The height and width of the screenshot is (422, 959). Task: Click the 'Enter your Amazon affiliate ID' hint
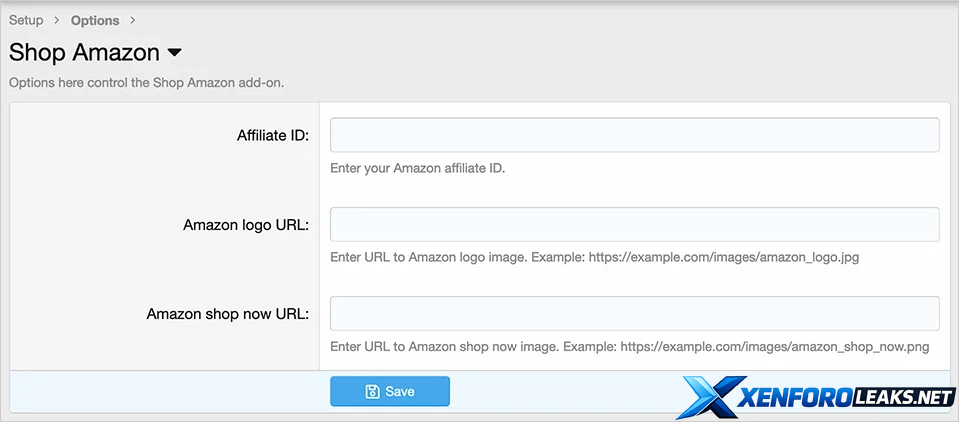point(417,168)
